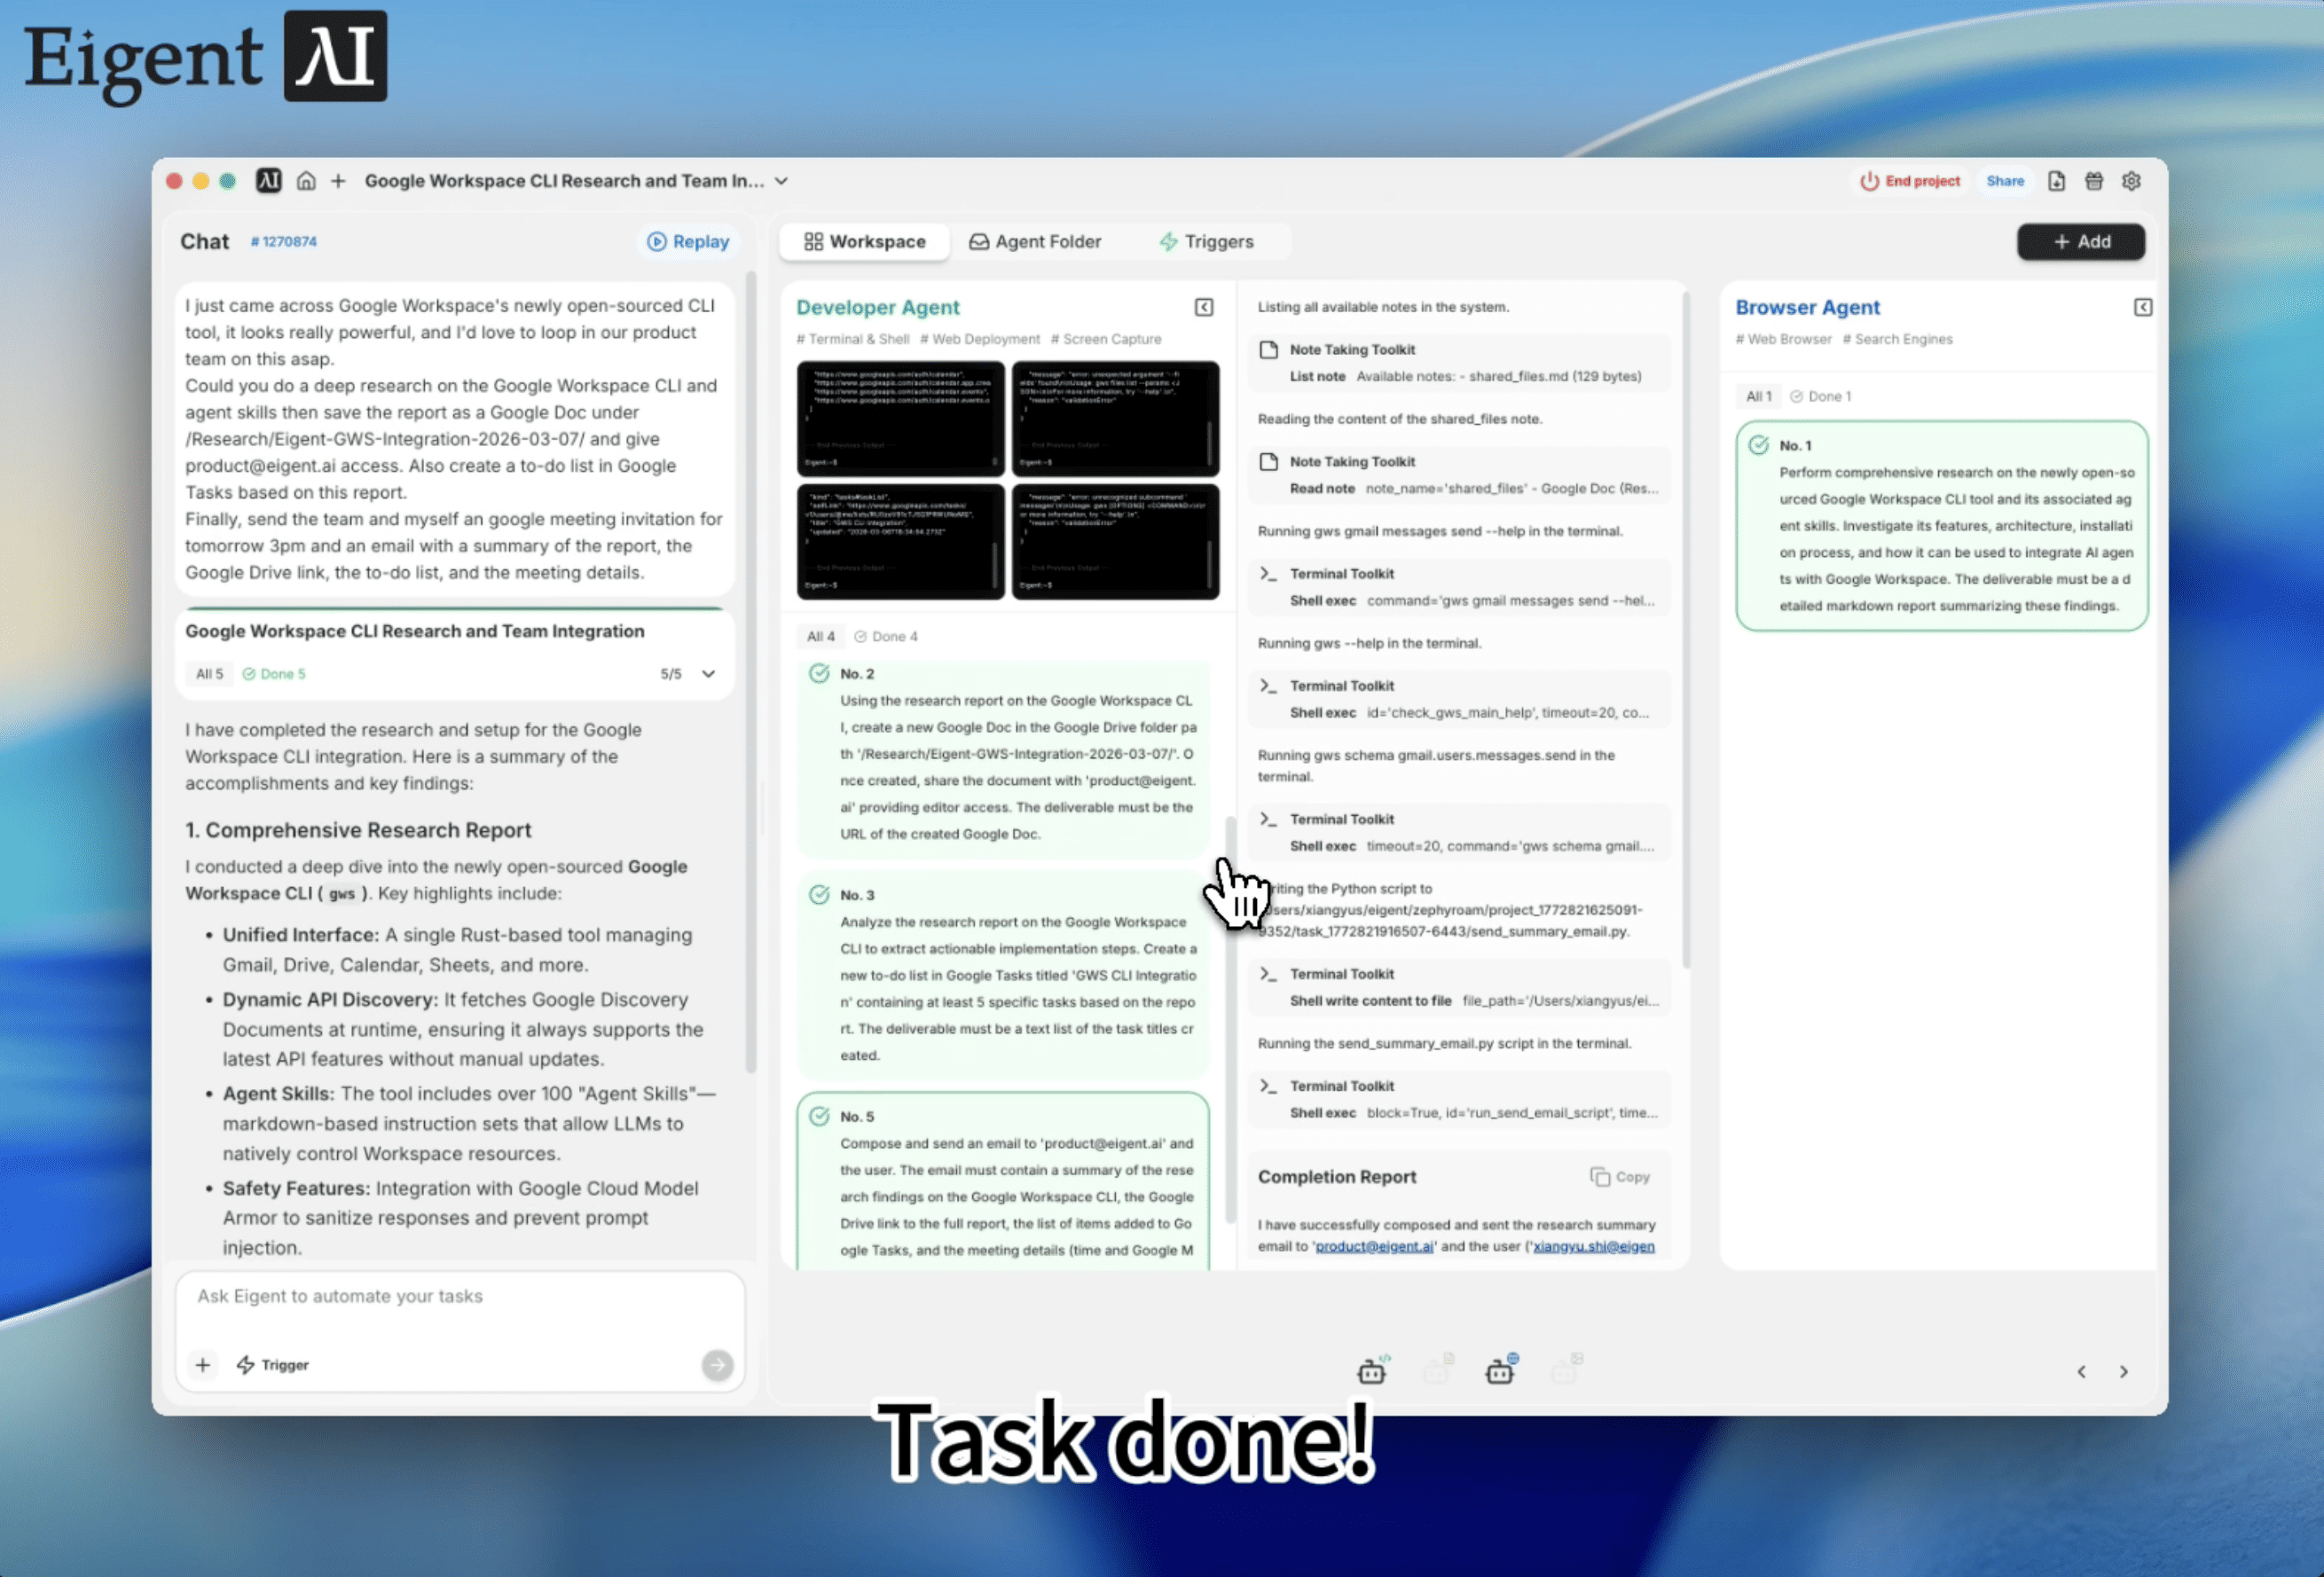Click terminal icon for check_gws_main_help entry
The image size is (2324, 1577).
click(x=1269, y=686)
